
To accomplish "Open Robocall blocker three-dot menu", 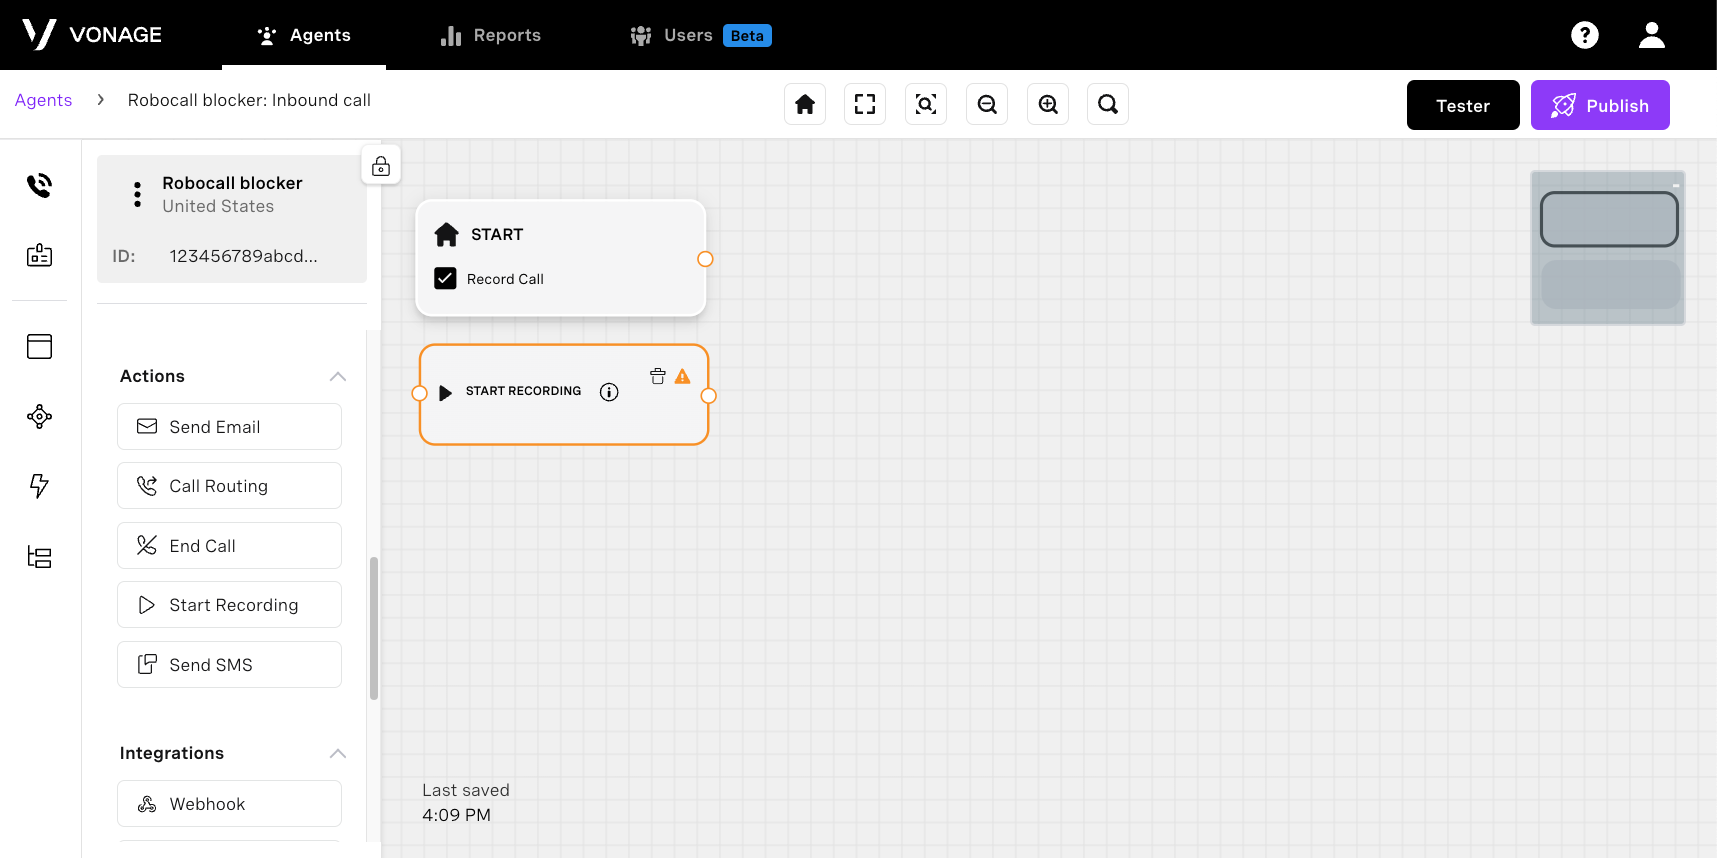I will pyautogui.click(x=137, y=194).
